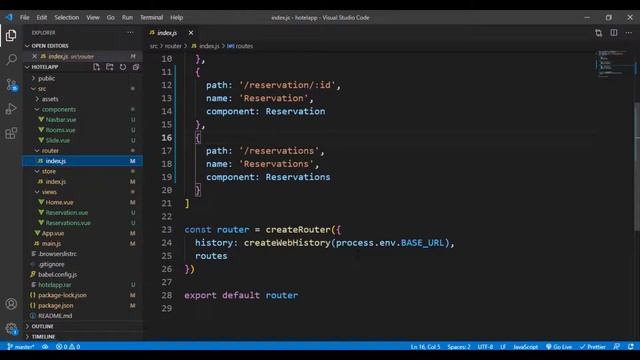Click Prettier in status bar
Screen dimensions: 640x360
tap(593, 347)
